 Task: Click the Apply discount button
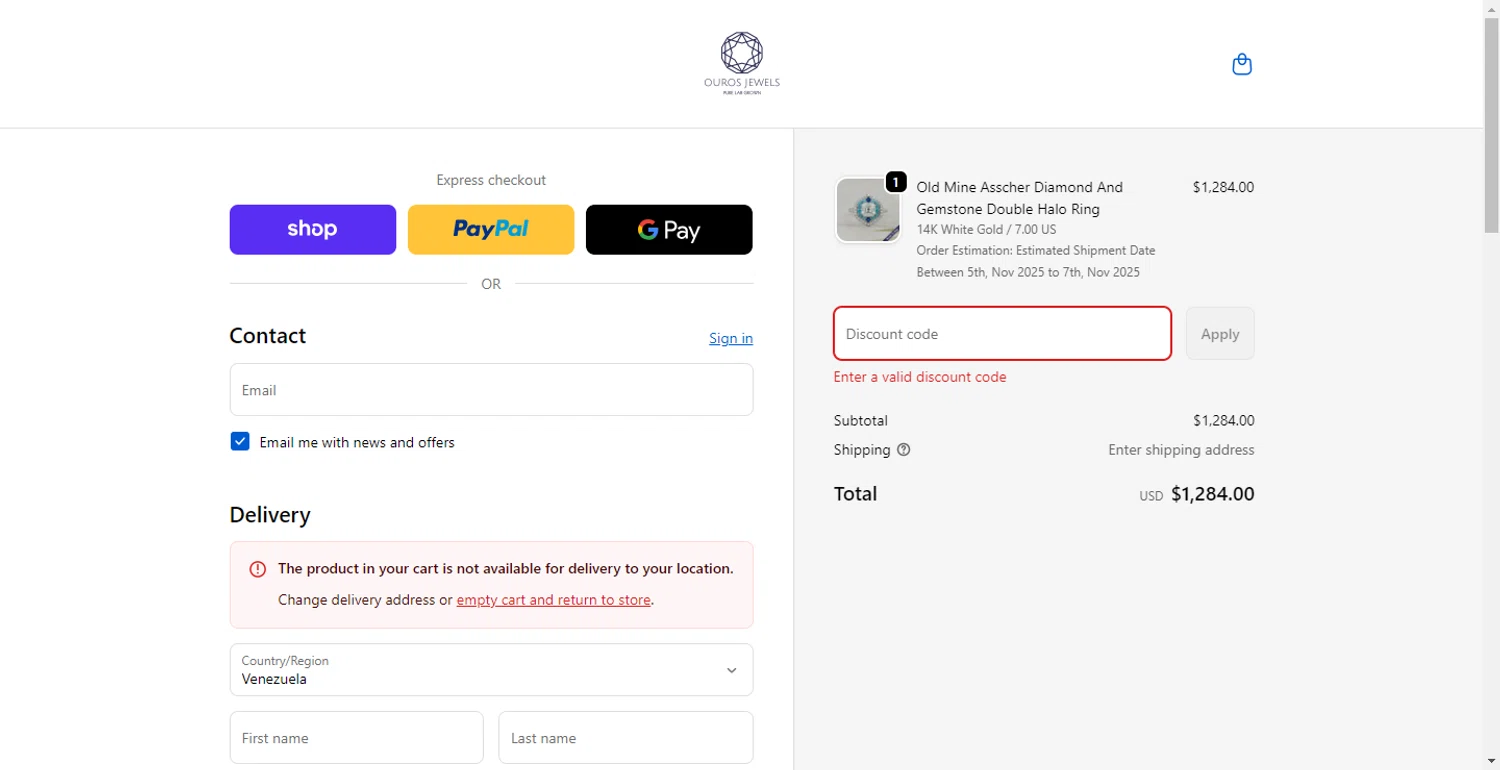pos(1220,334)
